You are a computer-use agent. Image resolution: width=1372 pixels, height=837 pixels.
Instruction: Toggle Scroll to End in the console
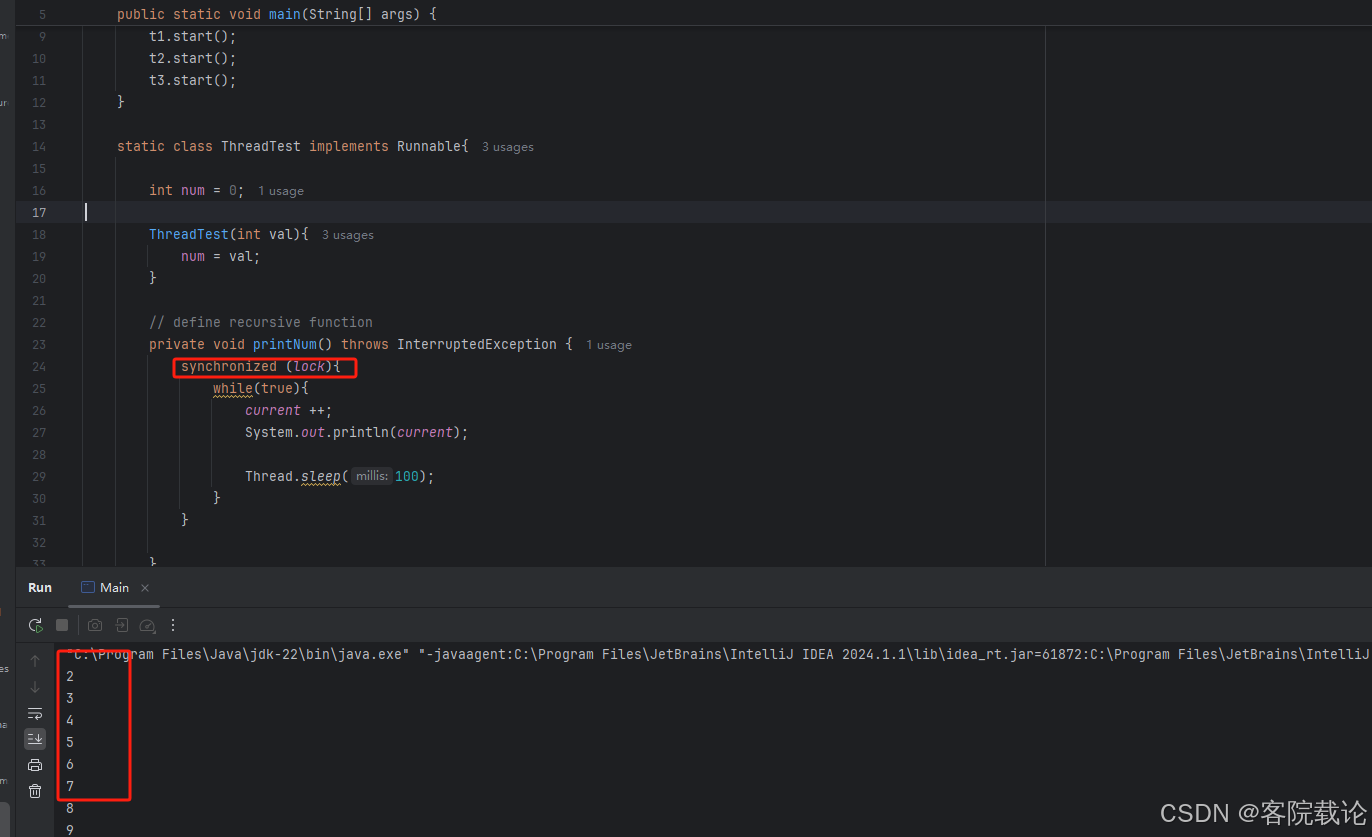(35, 739)
